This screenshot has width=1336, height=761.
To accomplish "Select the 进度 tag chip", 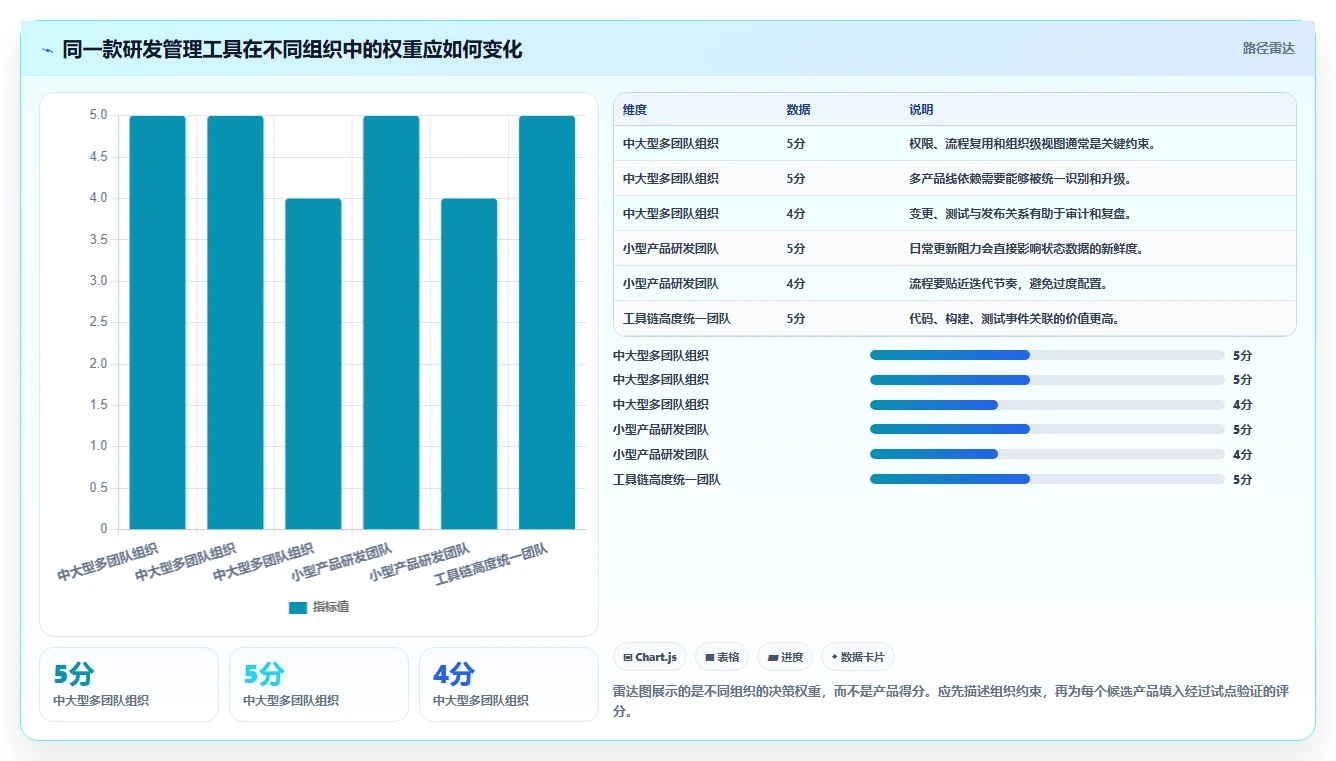I will pyautogui.click(x=785, y=657).
